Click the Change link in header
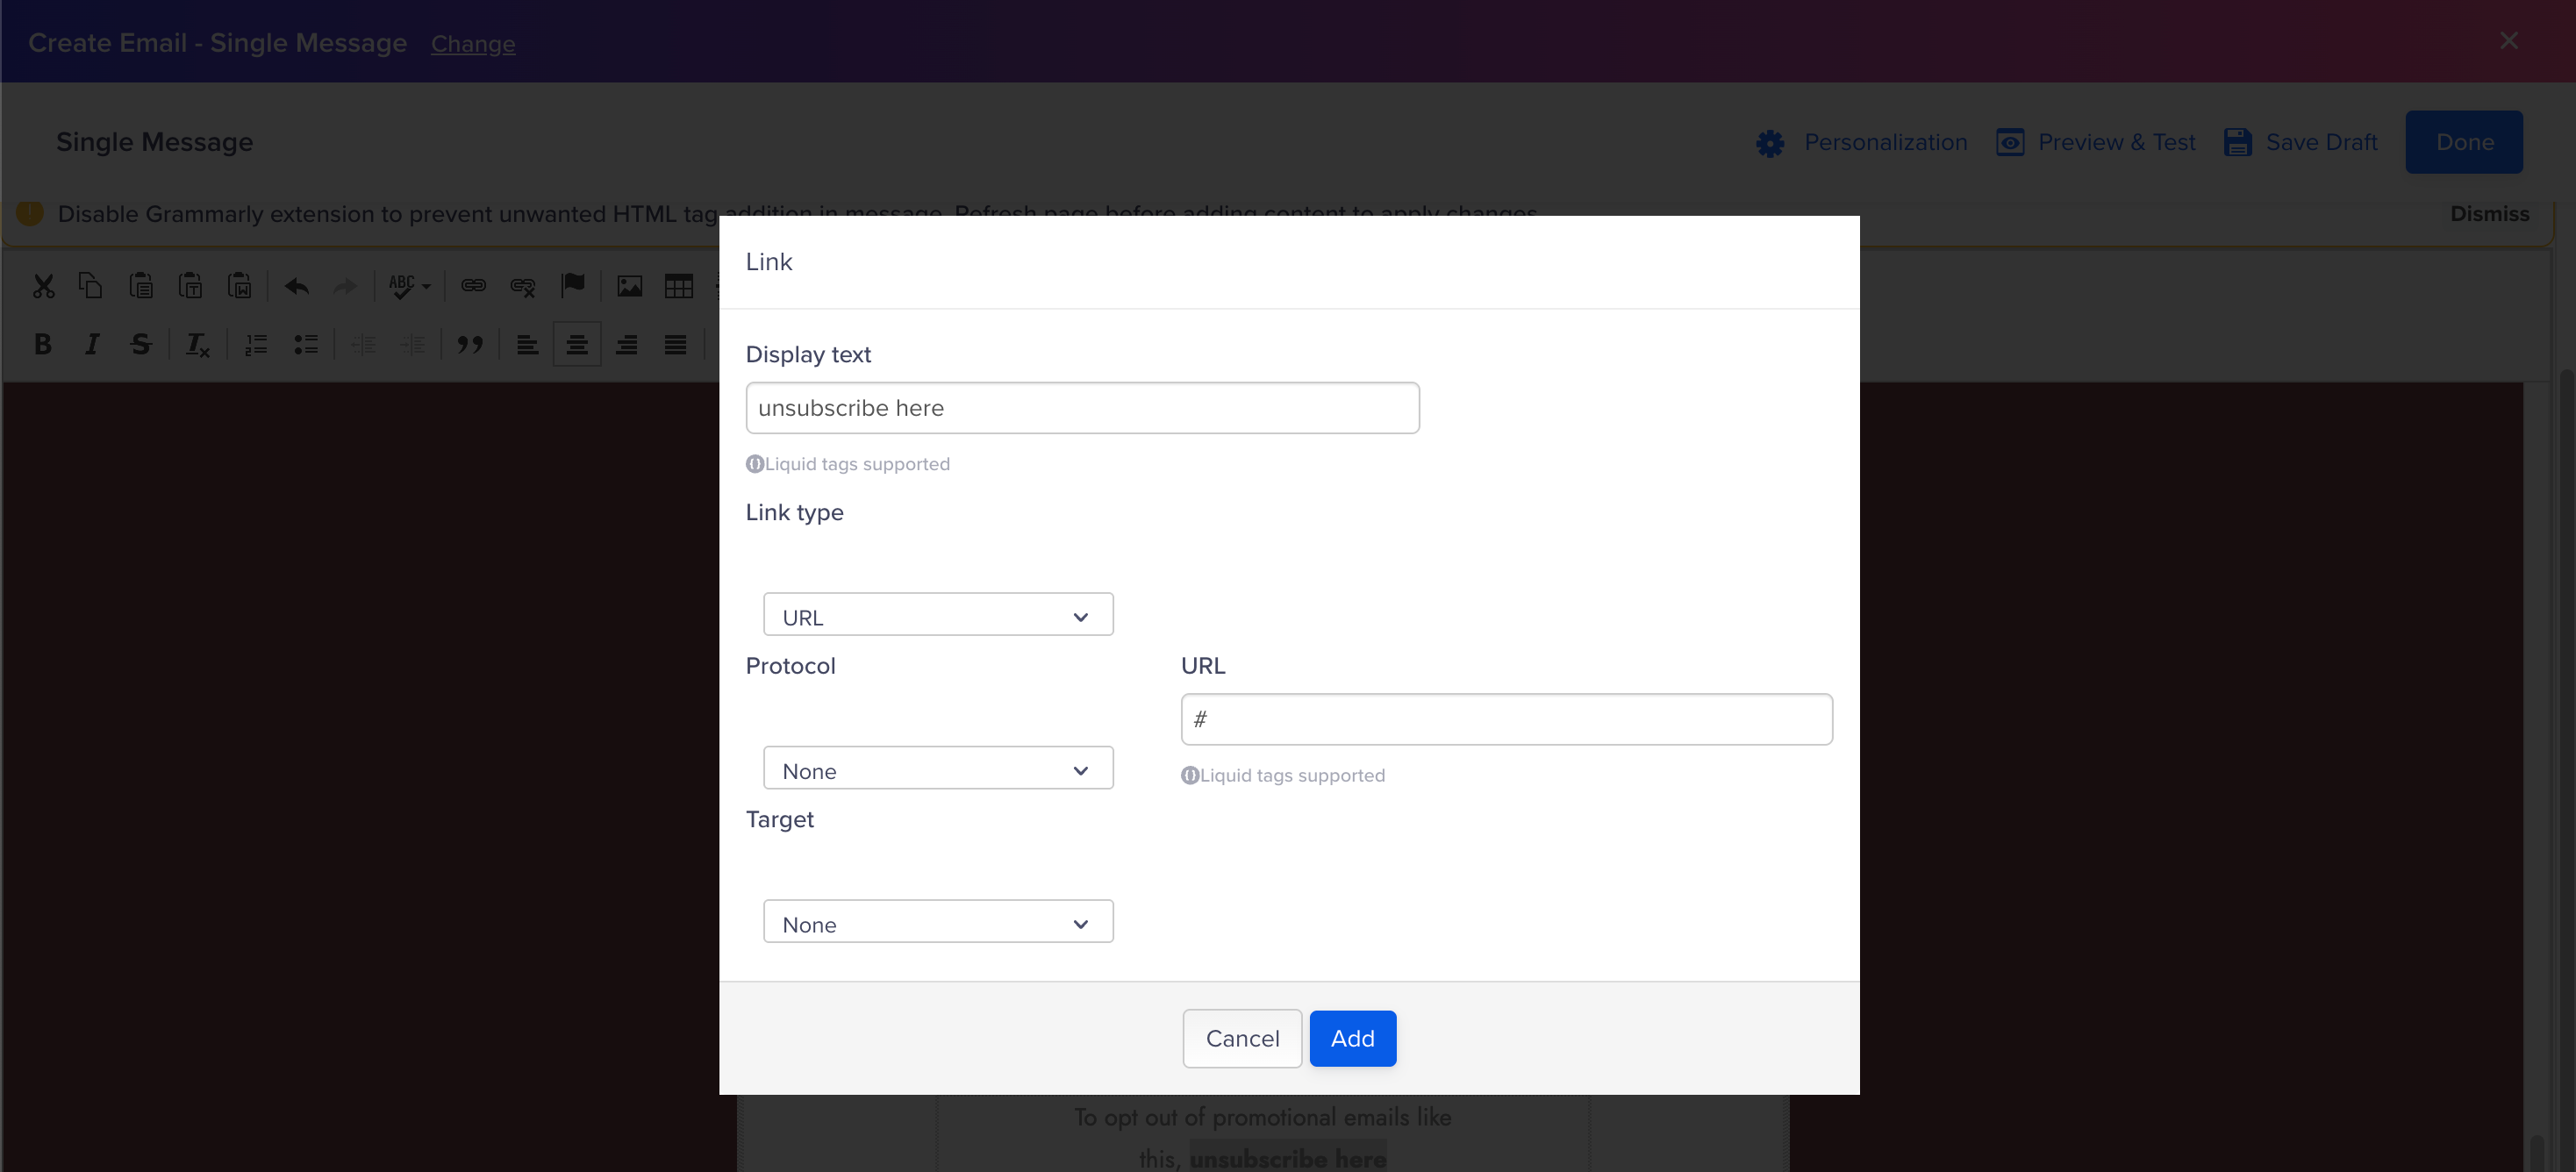 point(473,44)
